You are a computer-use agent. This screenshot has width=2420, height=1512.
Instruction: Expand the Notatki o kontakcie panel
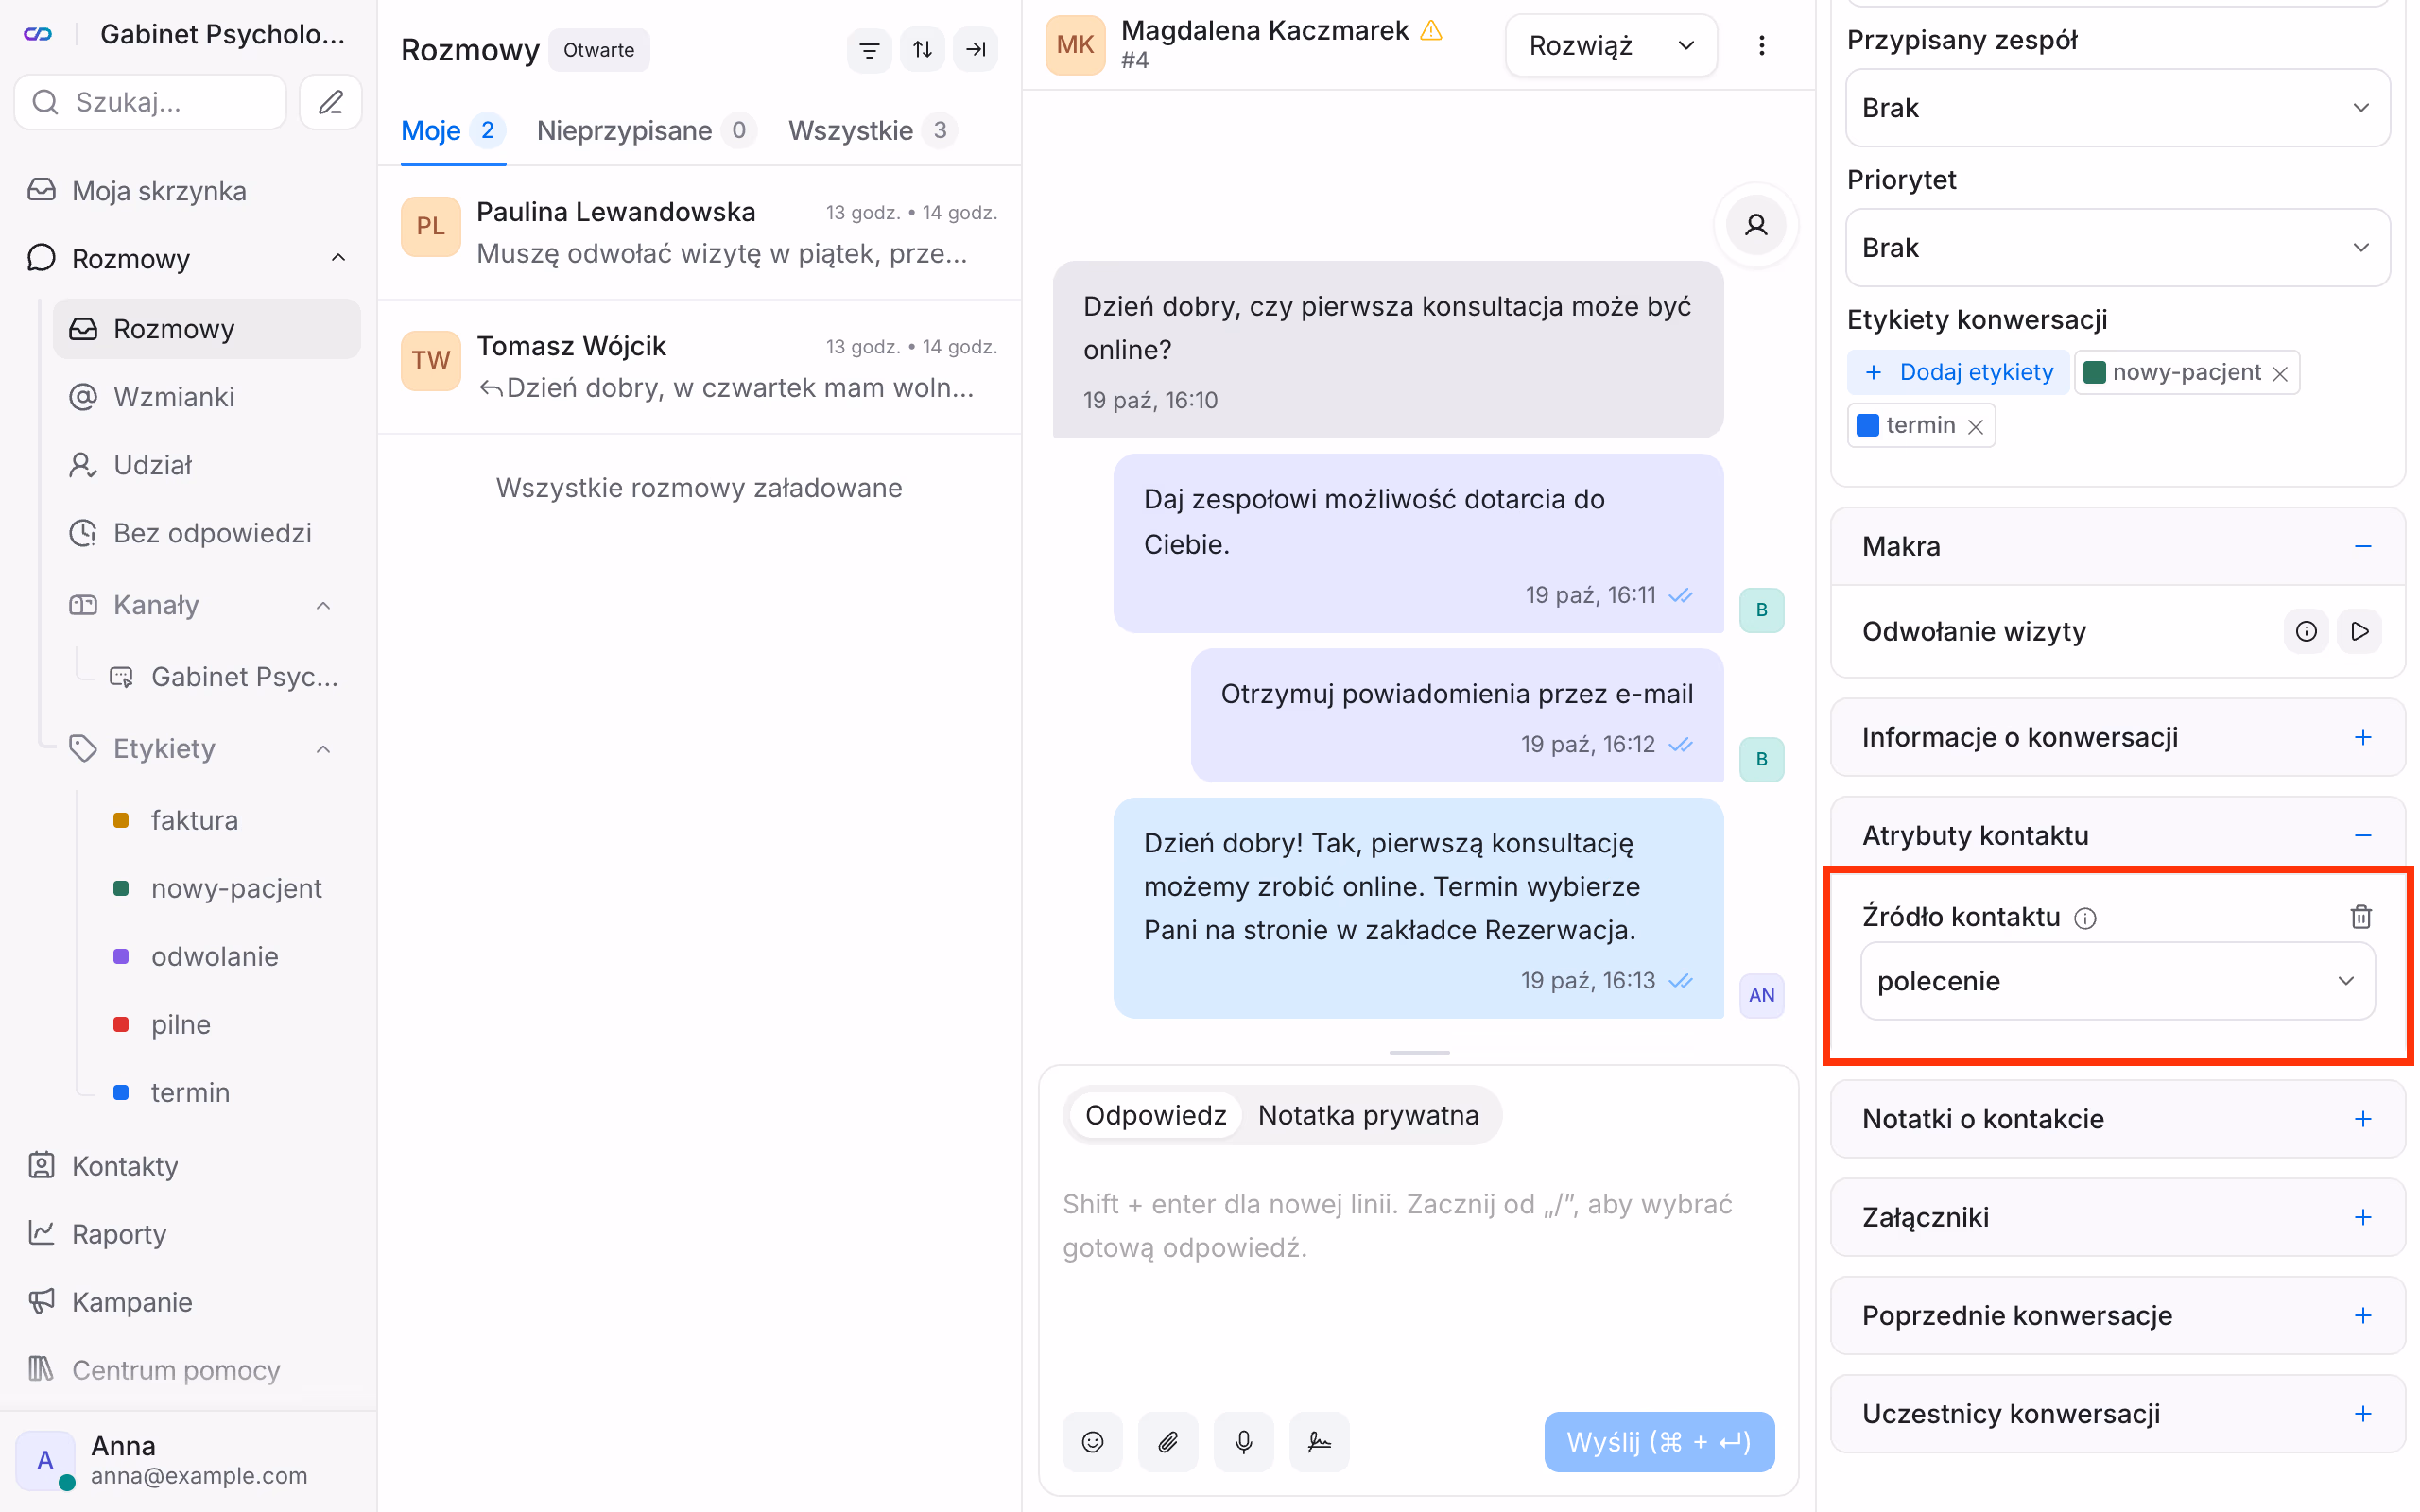2362,1118
